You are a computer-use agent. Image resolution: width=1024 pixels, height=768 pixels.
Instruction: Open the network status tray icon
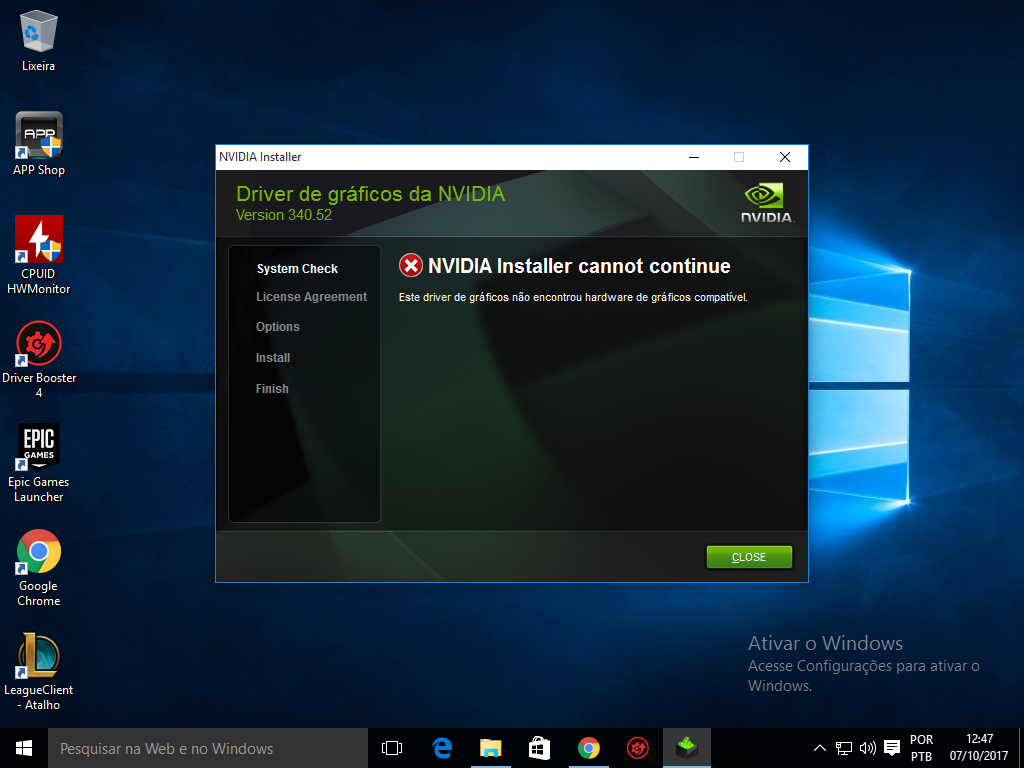844,748
